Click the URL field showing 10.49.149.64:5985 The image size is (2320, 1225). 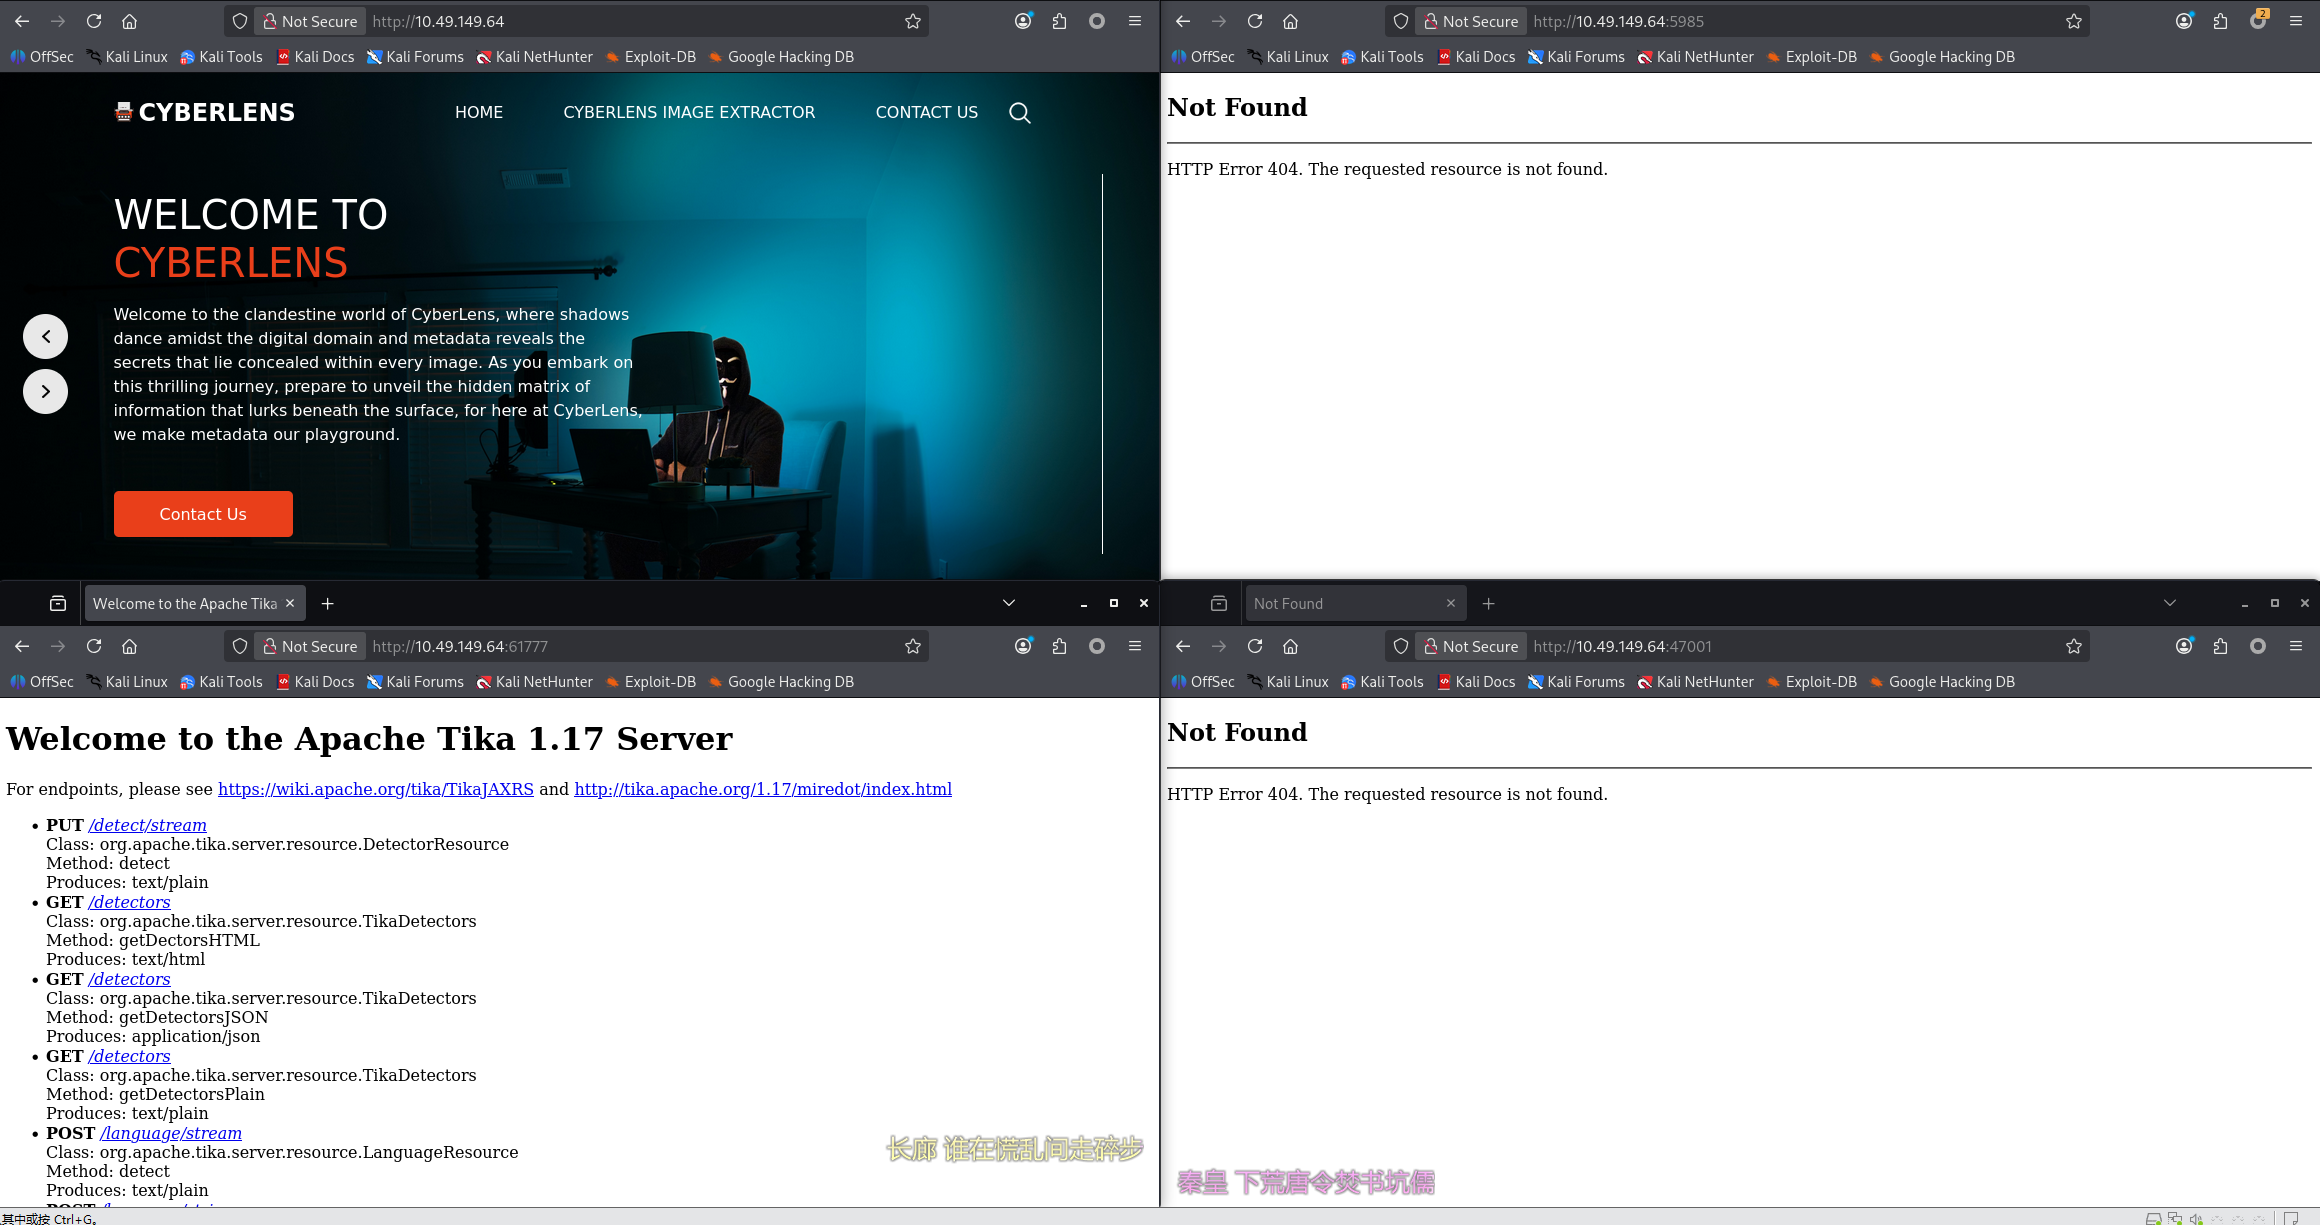[1780, 21]
